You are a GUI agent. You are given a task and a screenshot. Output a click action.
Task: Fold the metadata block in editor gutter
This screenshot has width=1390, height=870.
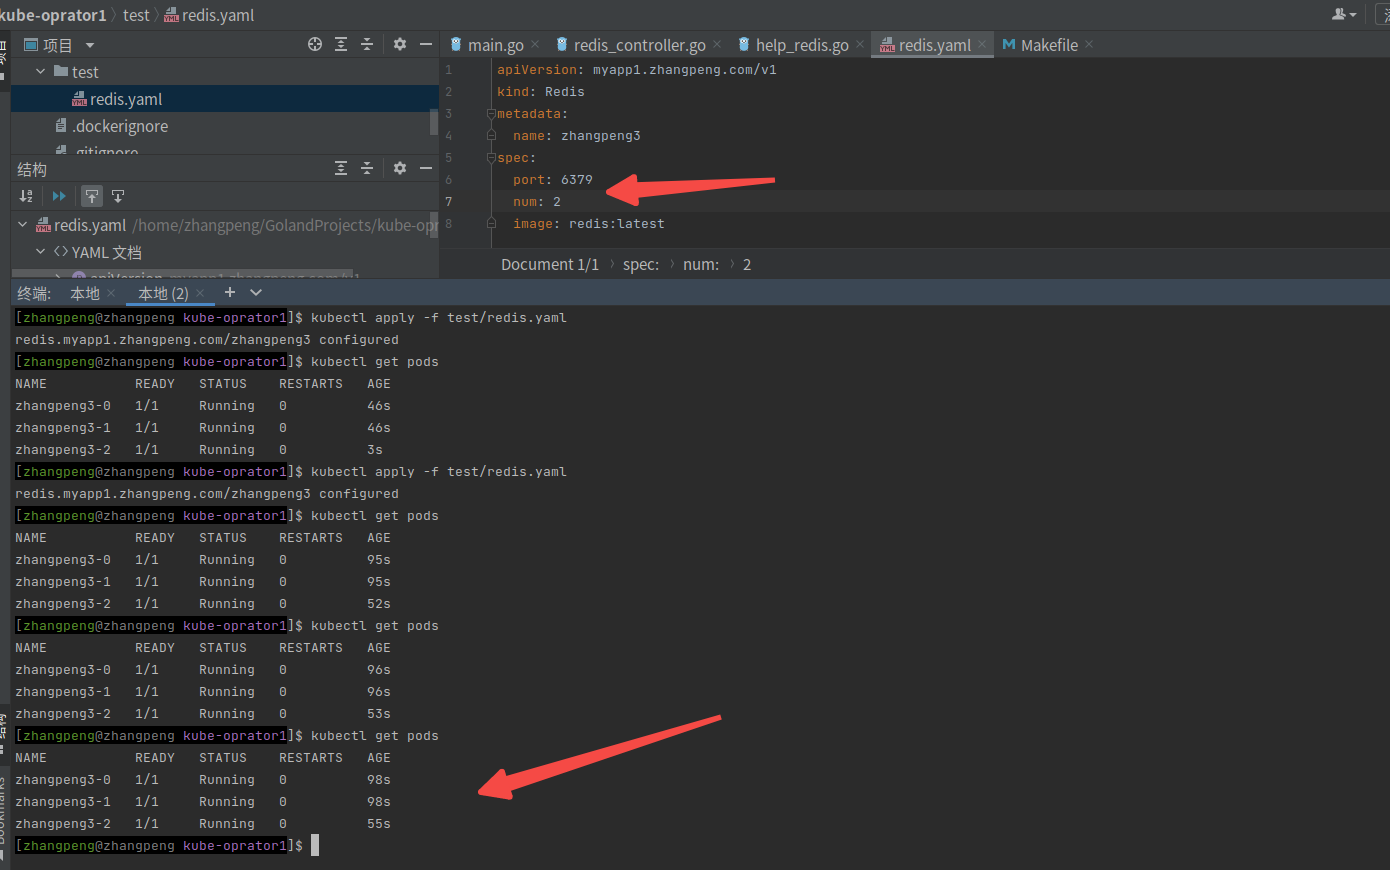(x=491, y=113)
